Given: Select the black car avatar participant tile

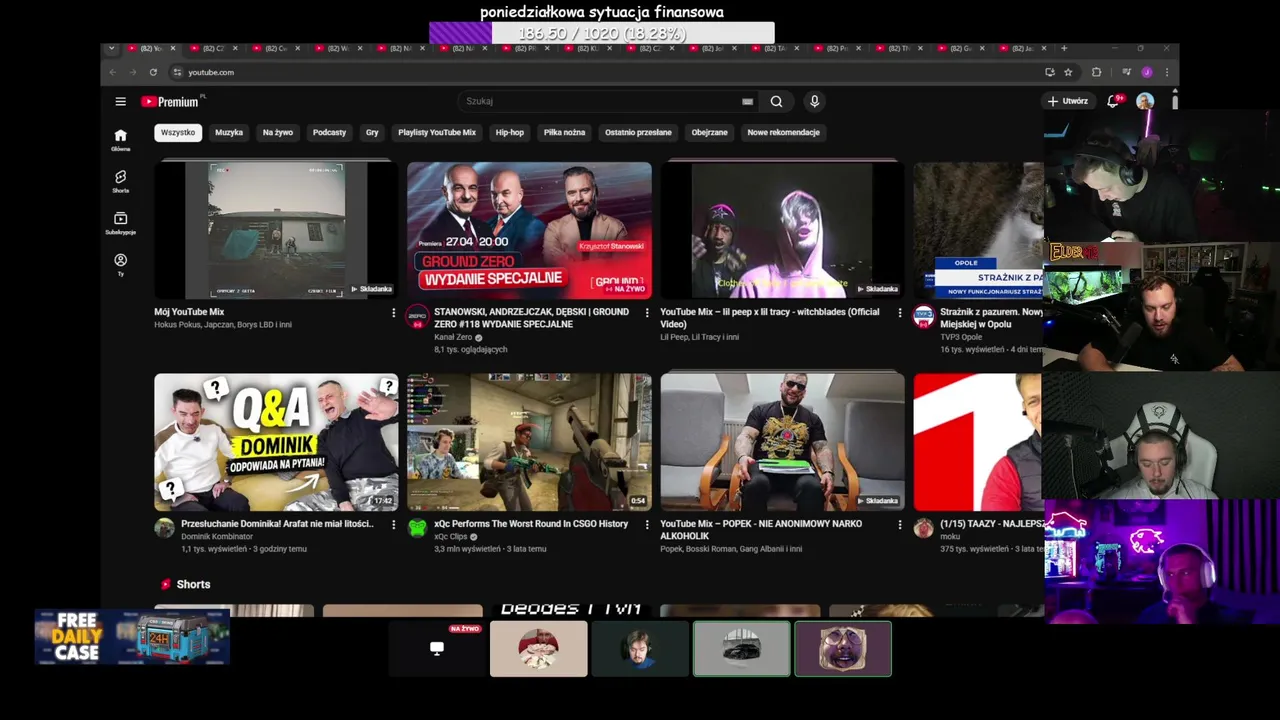Looking at the screenshot, I should coord(741,649).
